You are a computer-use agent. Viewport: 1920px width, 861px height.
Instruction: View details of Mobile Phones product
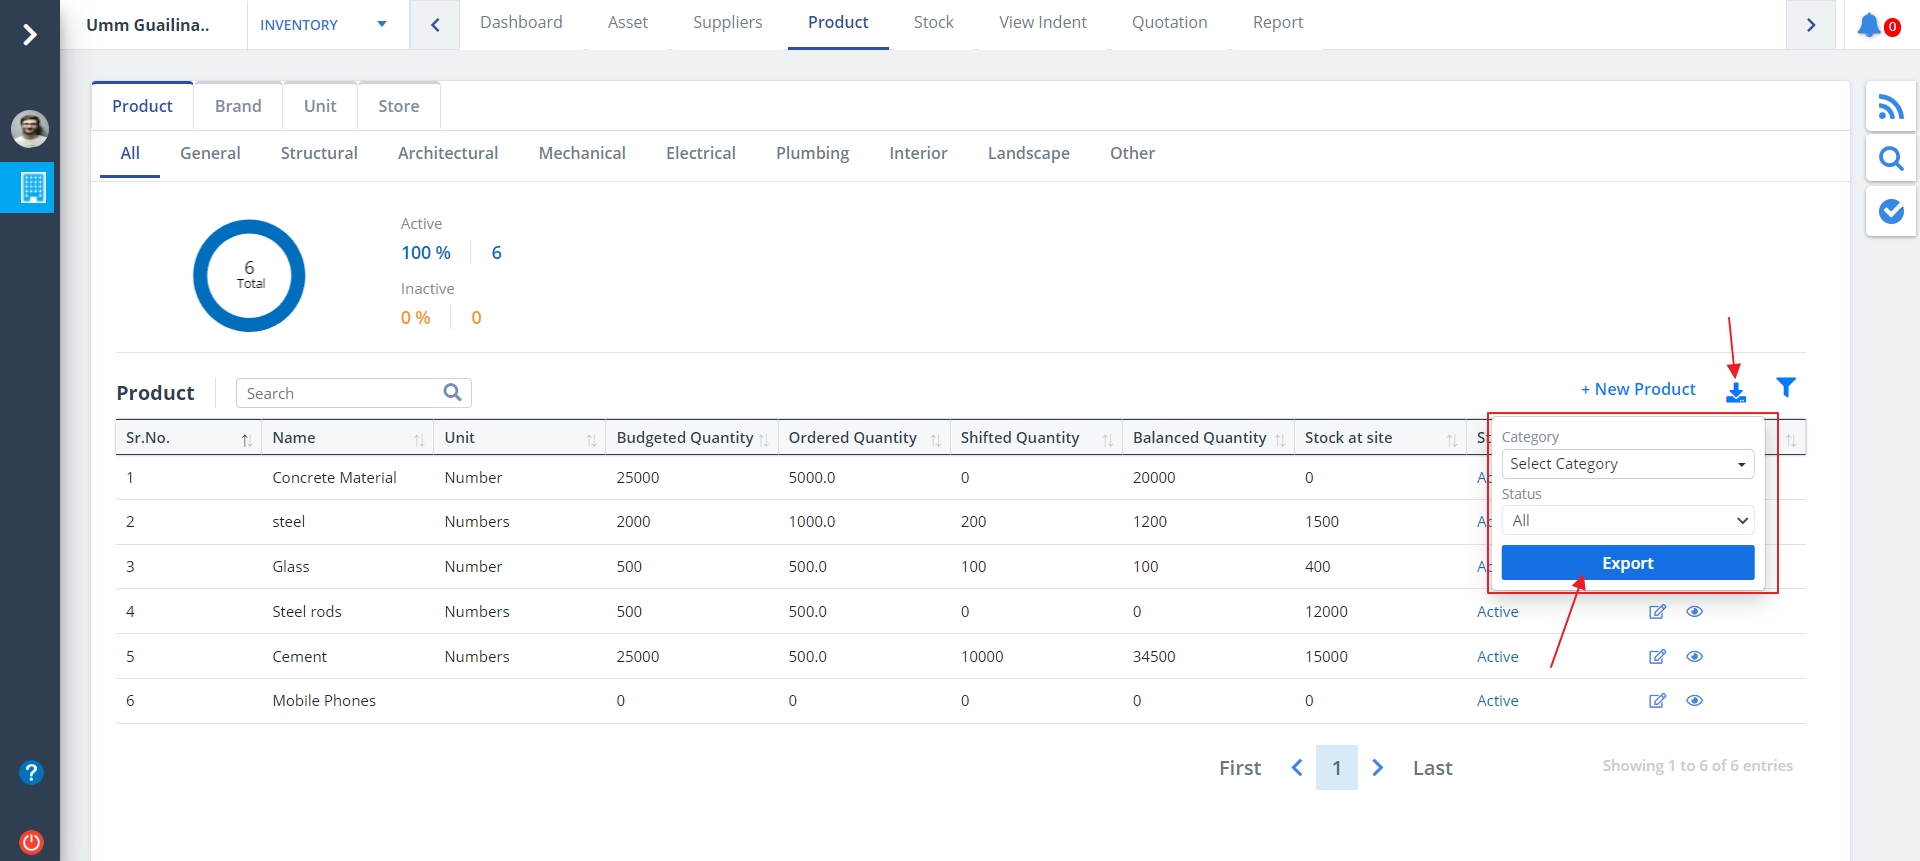point(1694,701)
